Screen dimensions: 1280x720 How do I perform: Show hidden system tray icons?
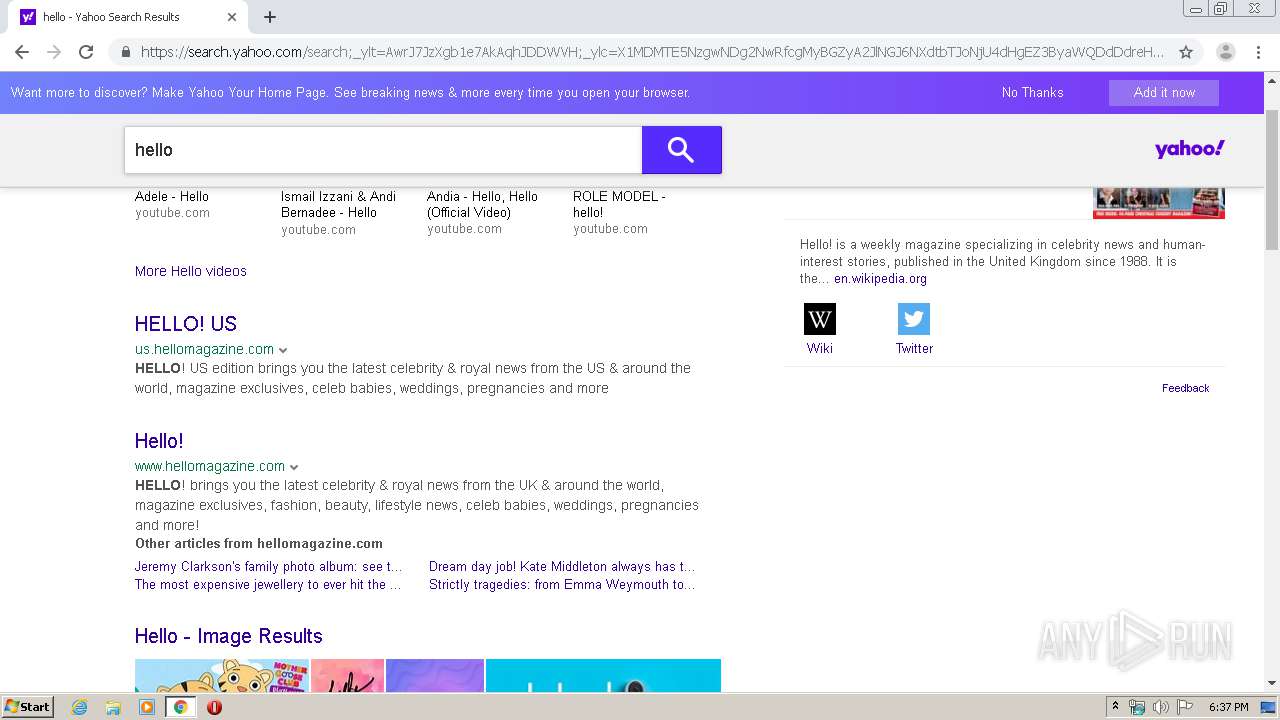[1115, 707]
